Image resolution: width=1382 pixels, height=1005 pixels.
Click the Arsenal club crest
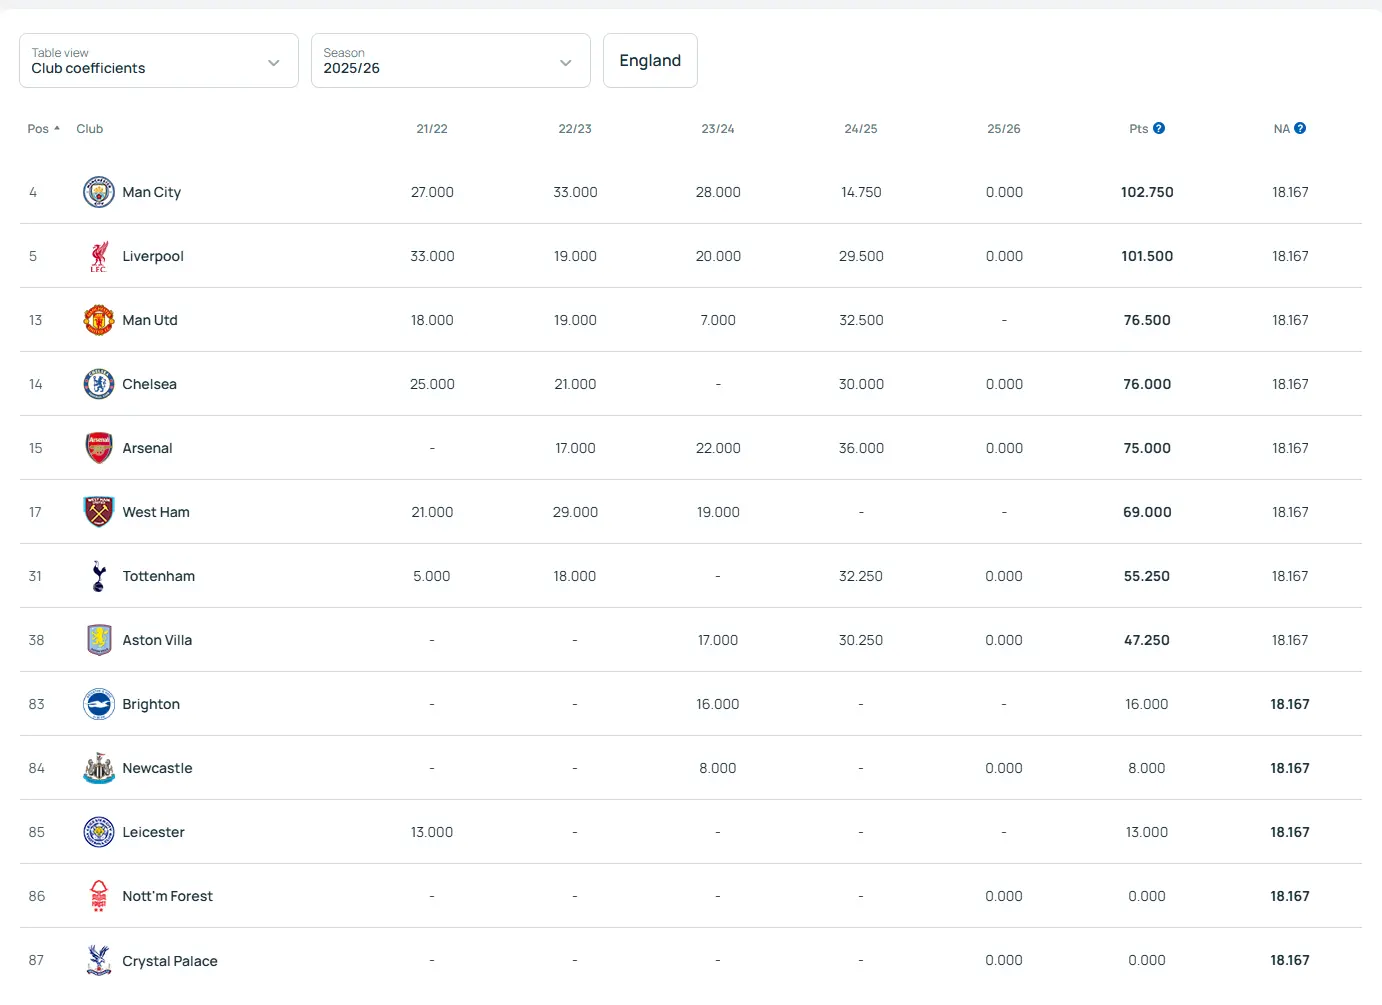[x=98, y=448]
